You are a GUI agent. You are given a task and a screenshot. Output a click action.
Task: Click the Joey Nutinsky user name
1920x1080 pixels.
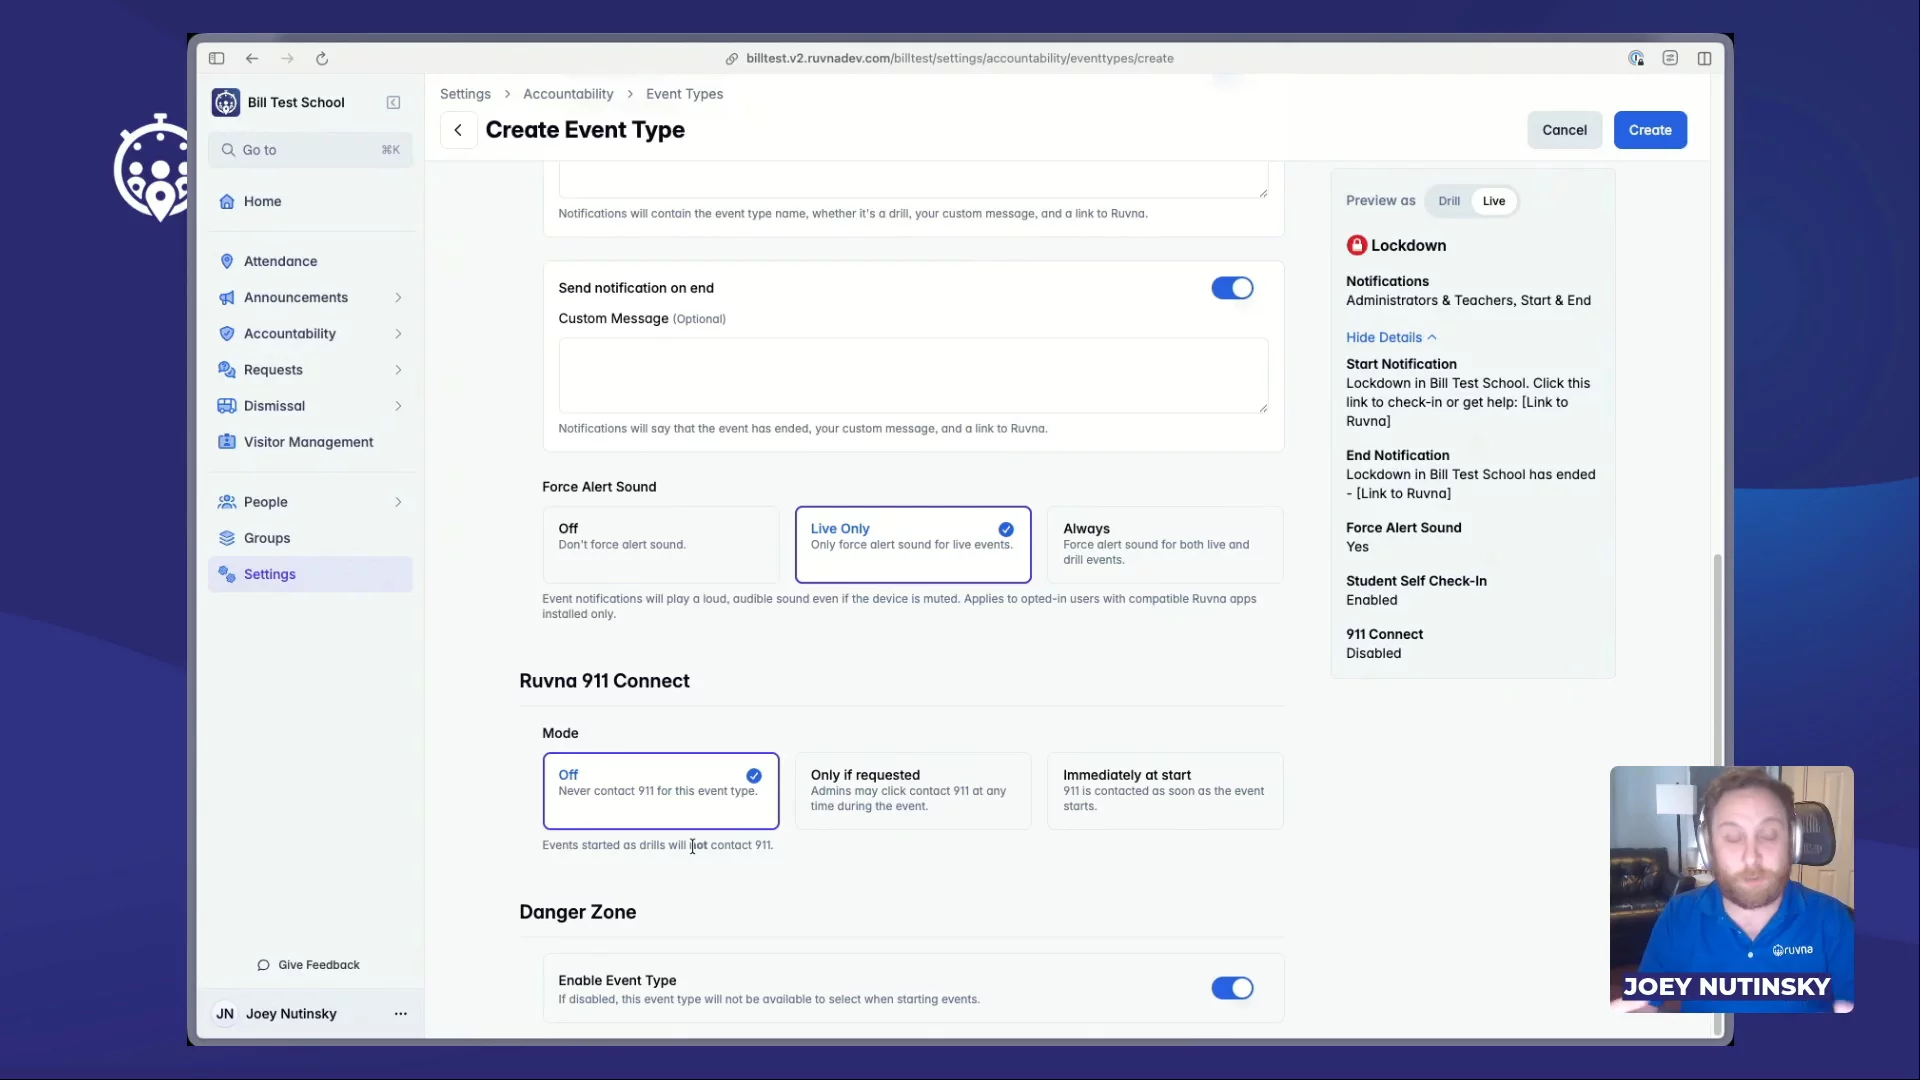291,1013
